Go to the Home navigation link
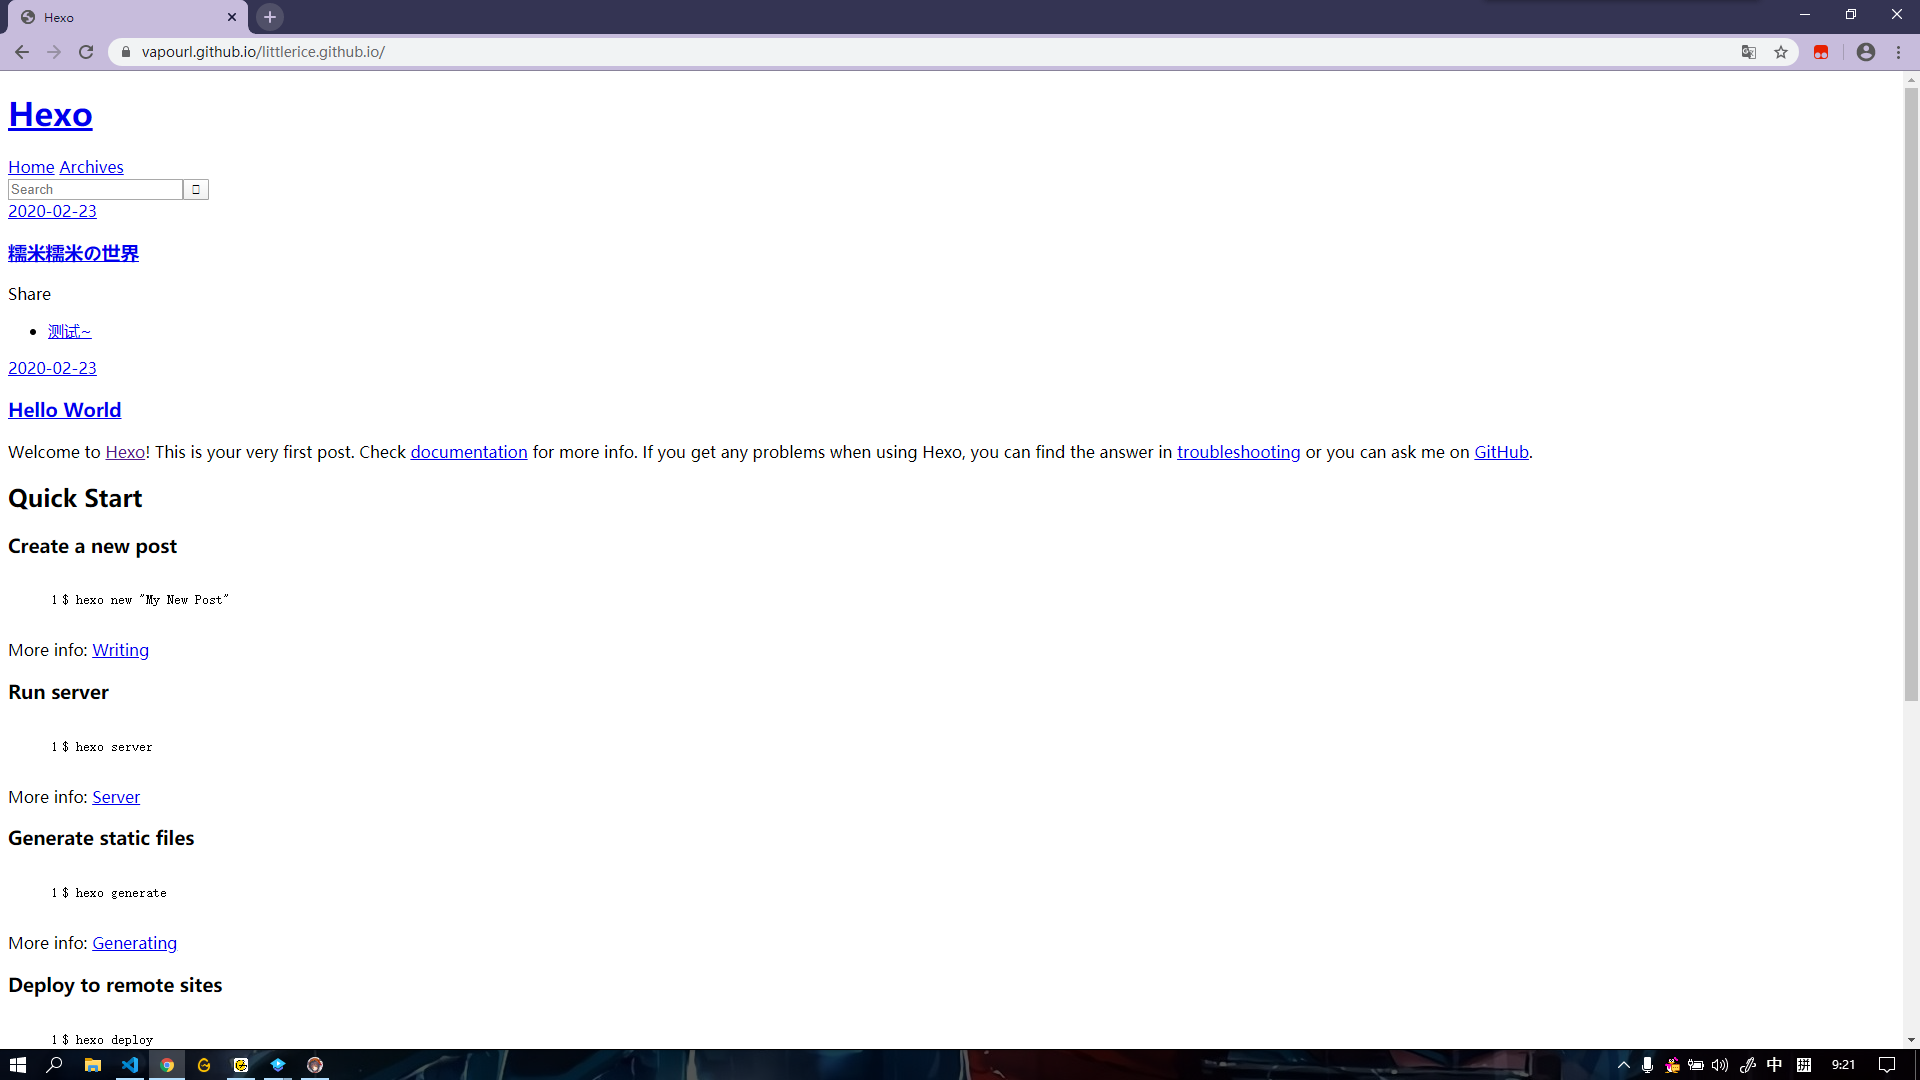 31,167
